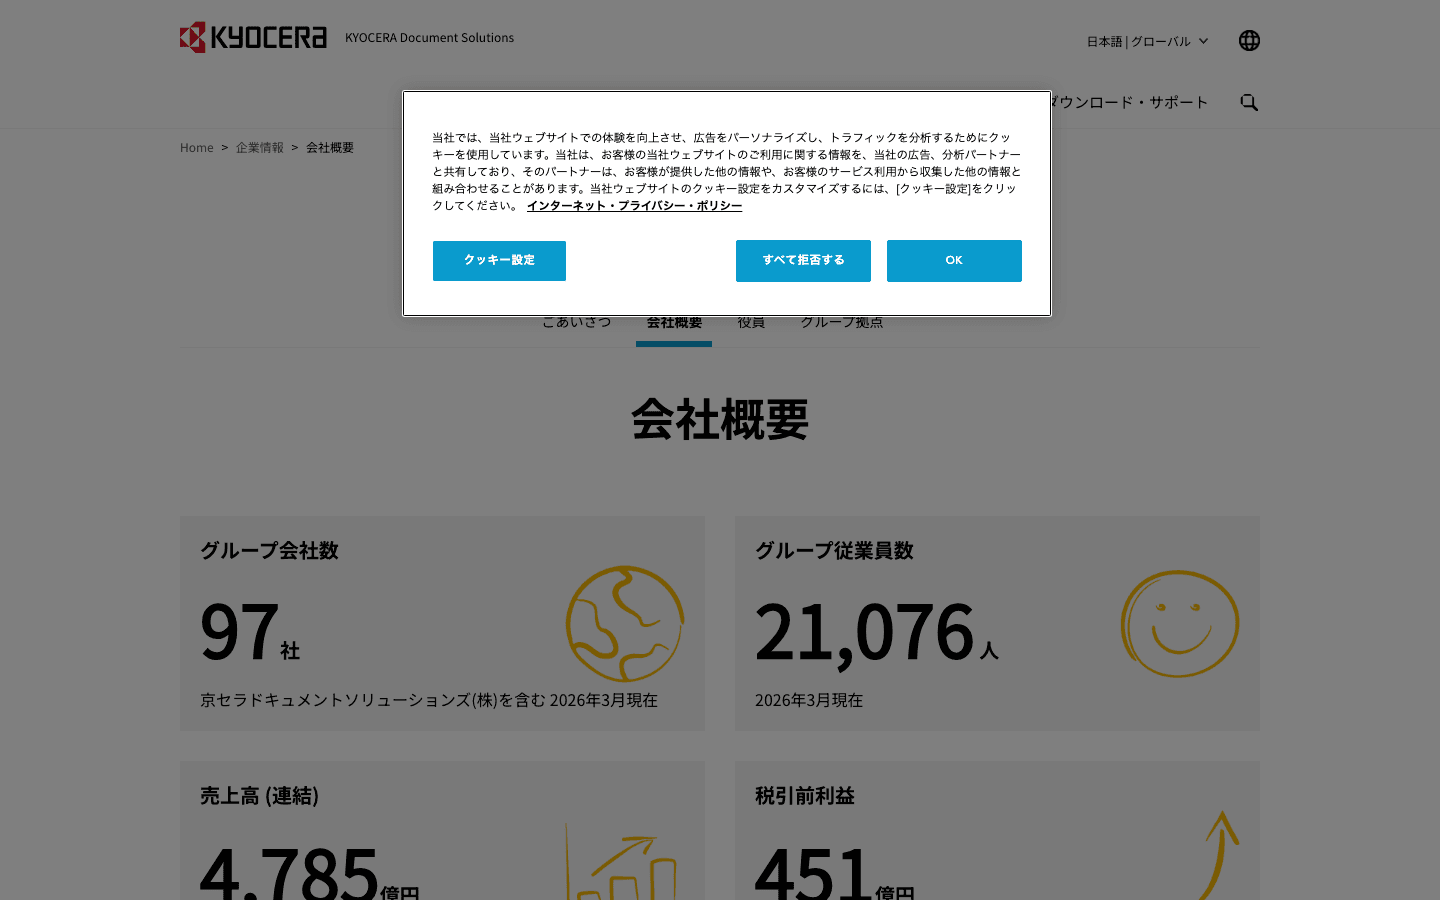Open 企業情報 in the breadcrumb
Screen dimensions: 1440x900
point(260,147)
